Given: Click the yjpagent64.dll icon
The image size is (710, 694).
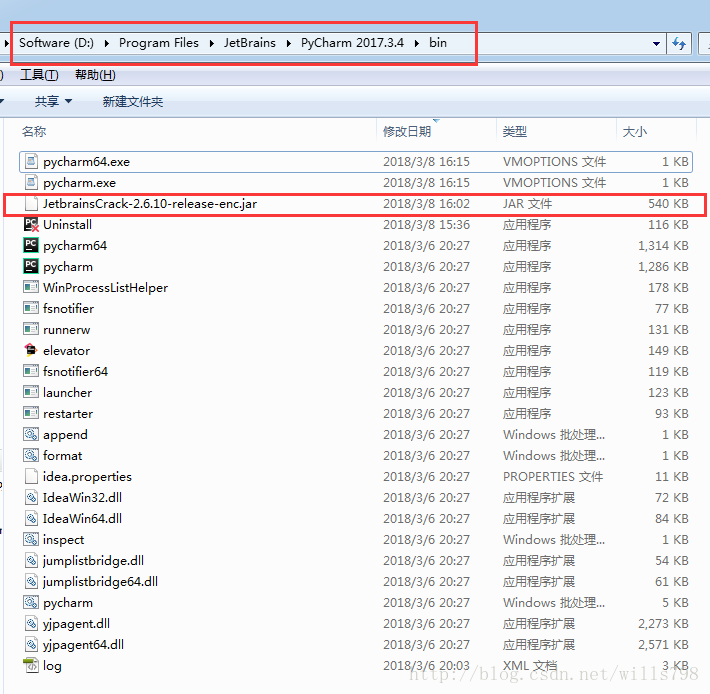Looking at the screenshot, I should tap(31, 644).
